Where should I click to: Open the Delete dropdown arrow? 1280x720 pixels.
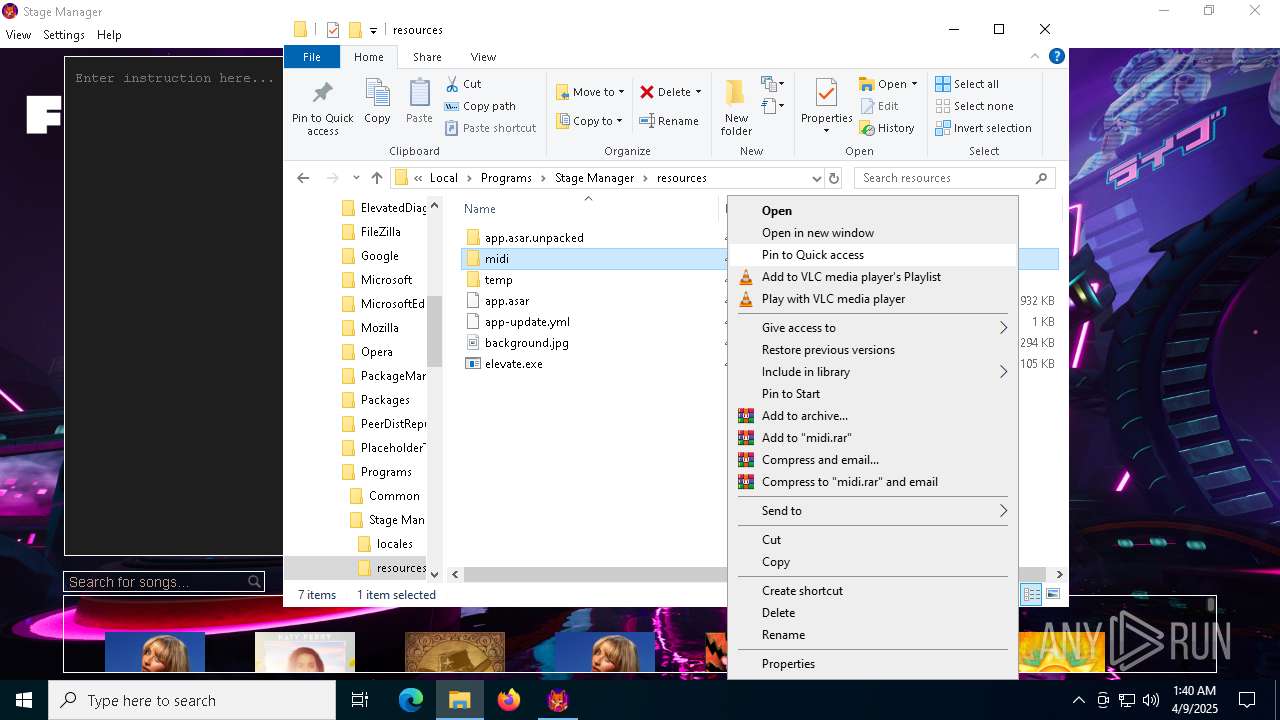tap(698, 92)
